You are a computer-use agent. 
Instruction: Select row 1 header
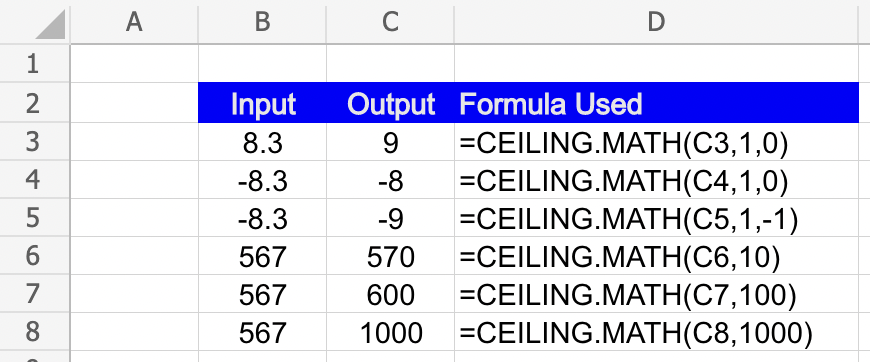pyautogui.click(x=34, y=64)
